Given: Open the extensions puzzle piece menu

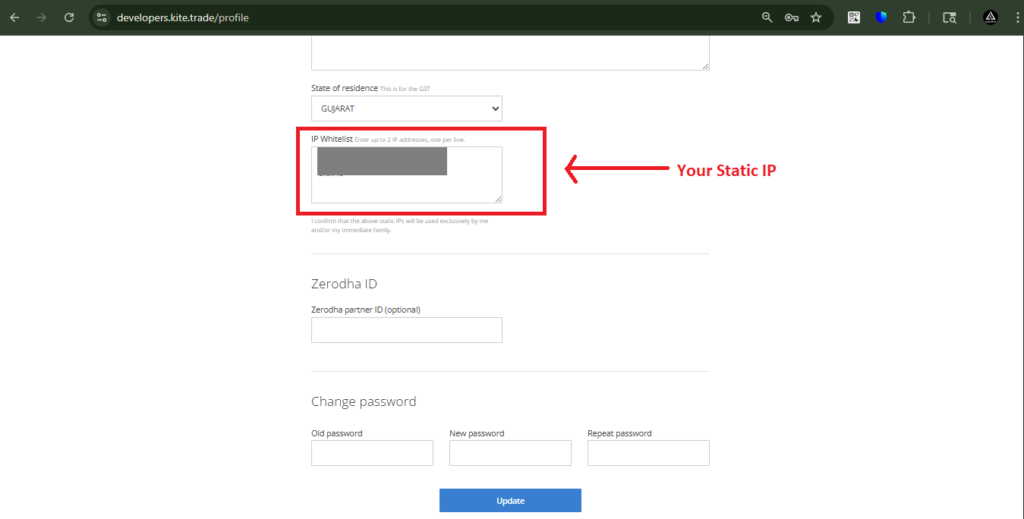Looking at the screenshot, I should click(x=909, y=17).
